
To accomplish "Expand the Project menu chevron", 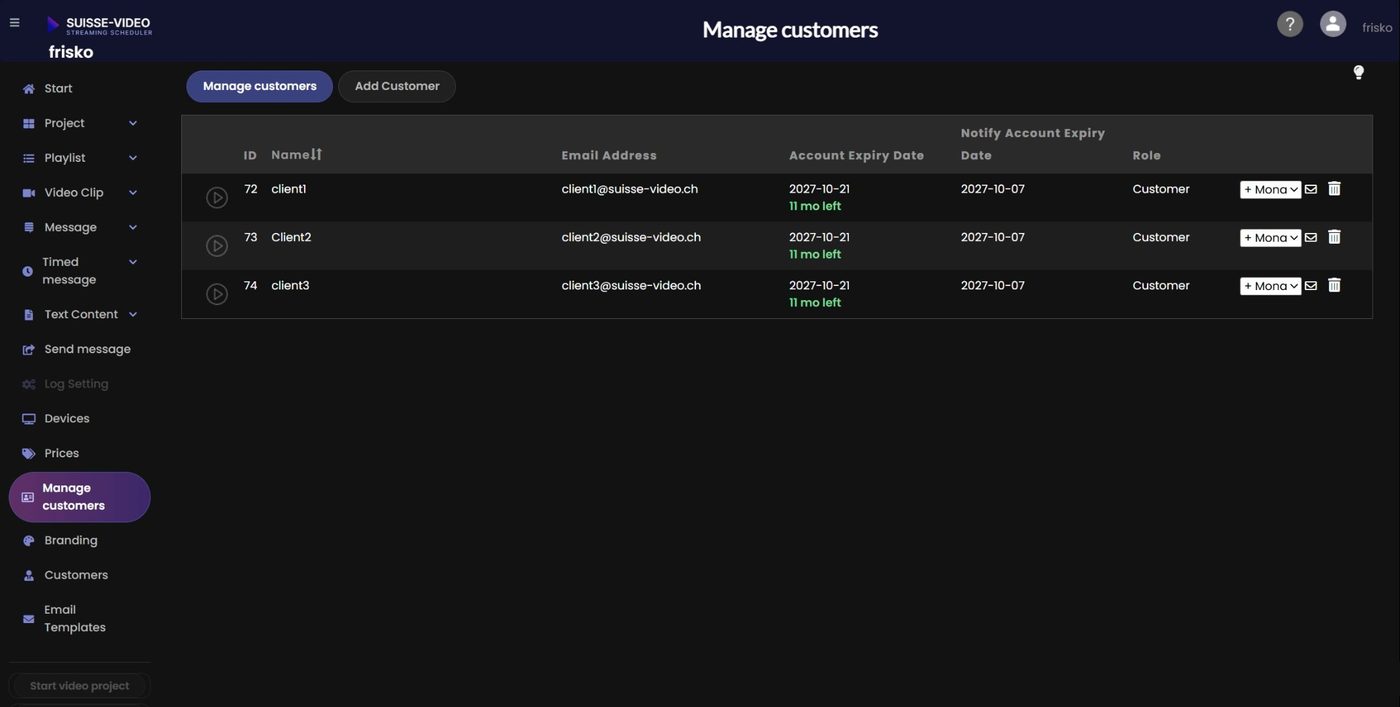I will 133,123.
